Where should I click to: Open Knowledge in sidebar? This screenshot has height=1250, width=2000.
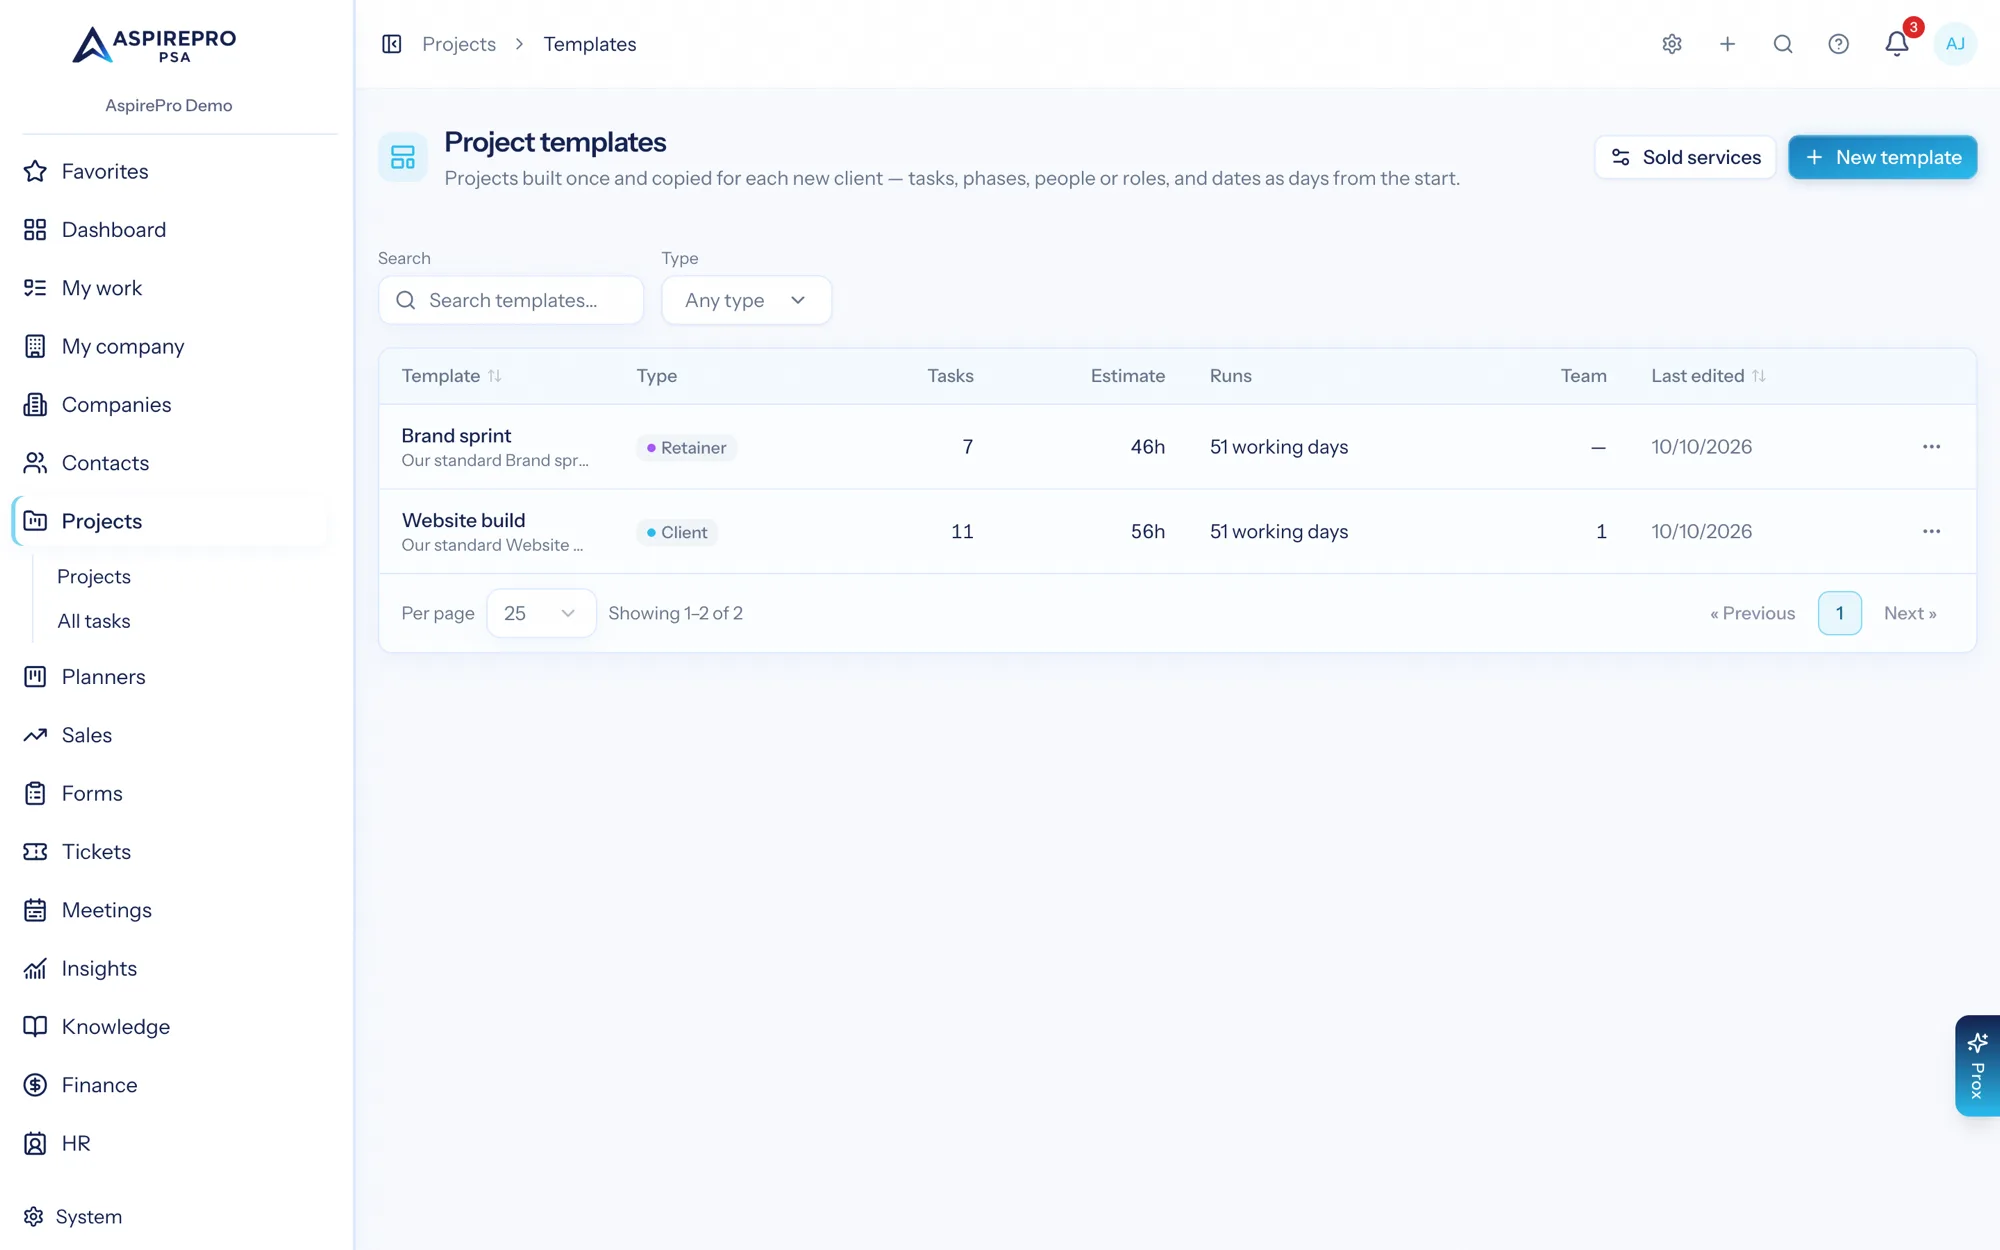[169, 1027]
